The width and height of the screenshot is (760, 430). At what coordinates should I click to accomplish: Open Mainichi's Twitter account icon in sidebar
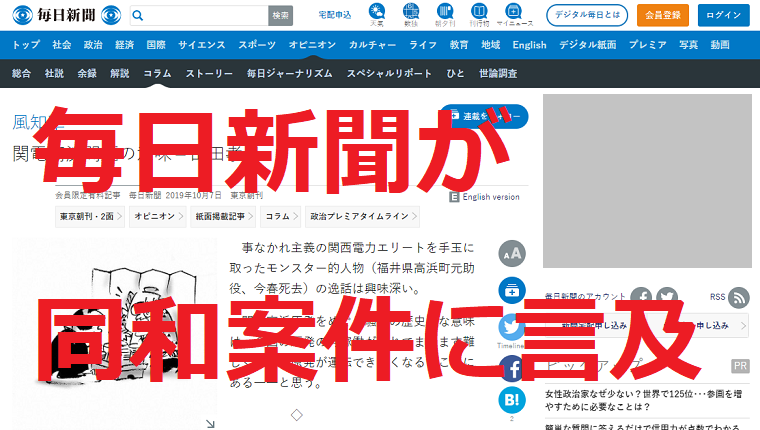click(x=667, y=297)
